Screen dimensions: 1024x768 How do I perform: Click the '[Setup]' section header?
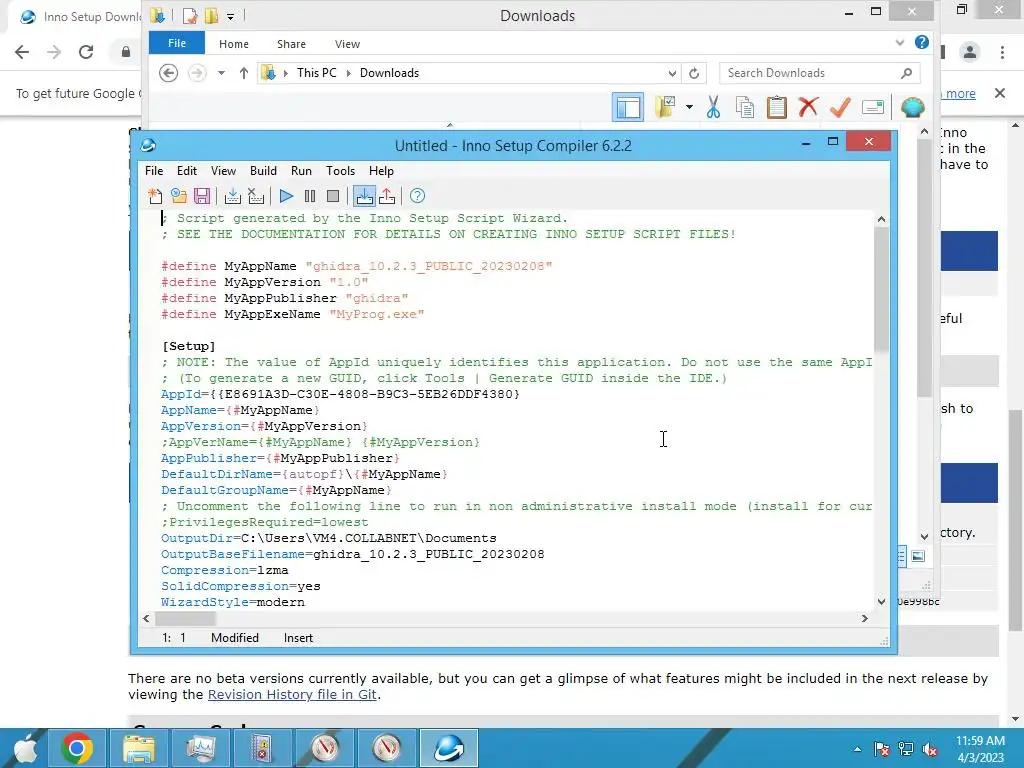click(x=189, y=346)
